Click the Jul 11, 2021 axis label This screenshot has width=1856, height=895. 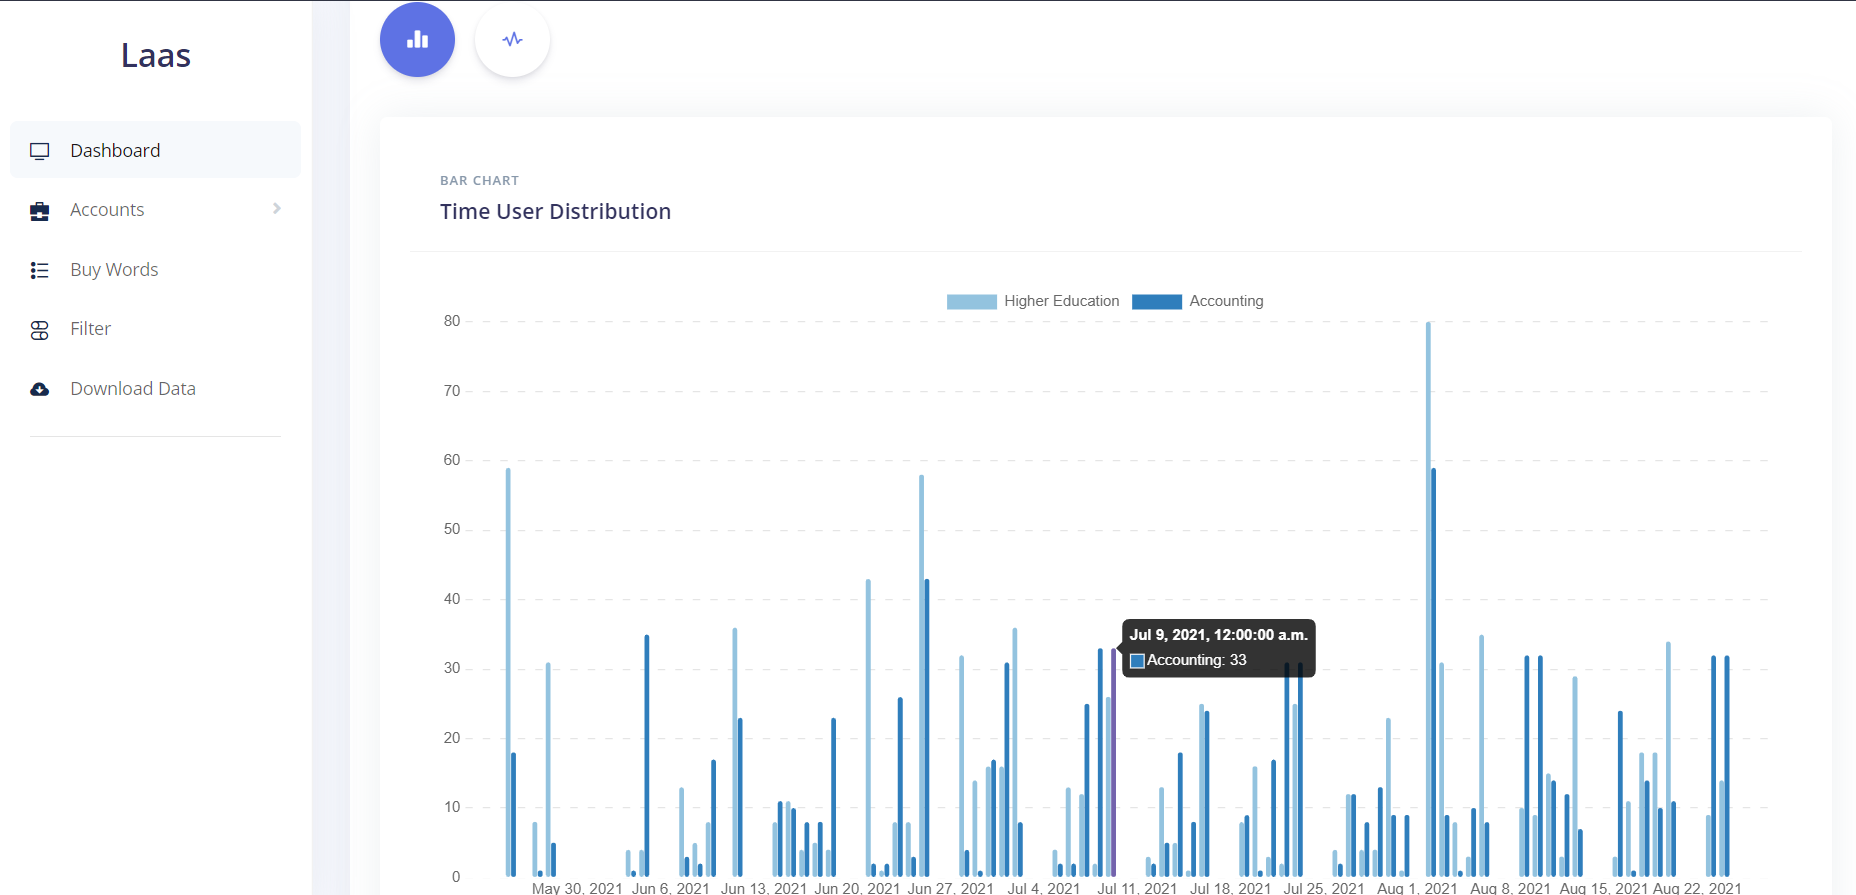coord(1137,888)
